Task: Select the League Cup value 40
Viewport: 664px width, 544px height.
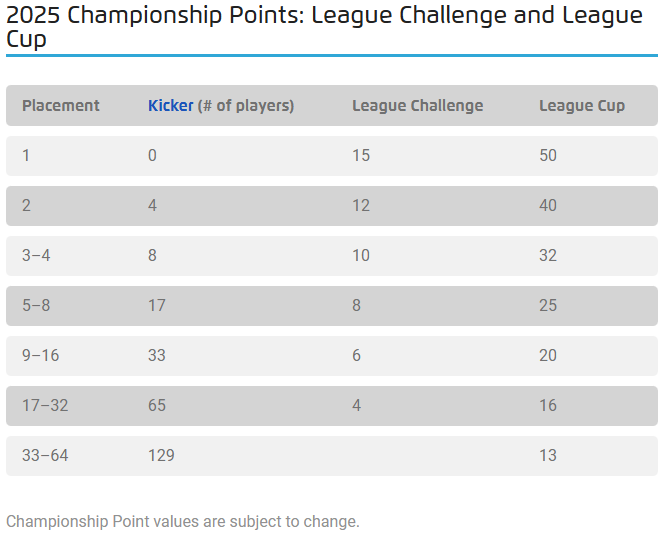Action: pyautogui.click(x=548, y=206)
